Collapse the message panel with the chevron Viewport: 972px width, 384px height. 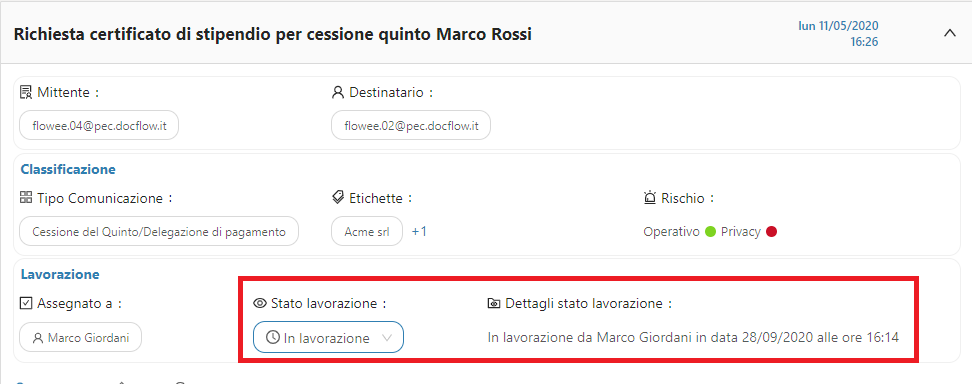[x=950, y=33]
